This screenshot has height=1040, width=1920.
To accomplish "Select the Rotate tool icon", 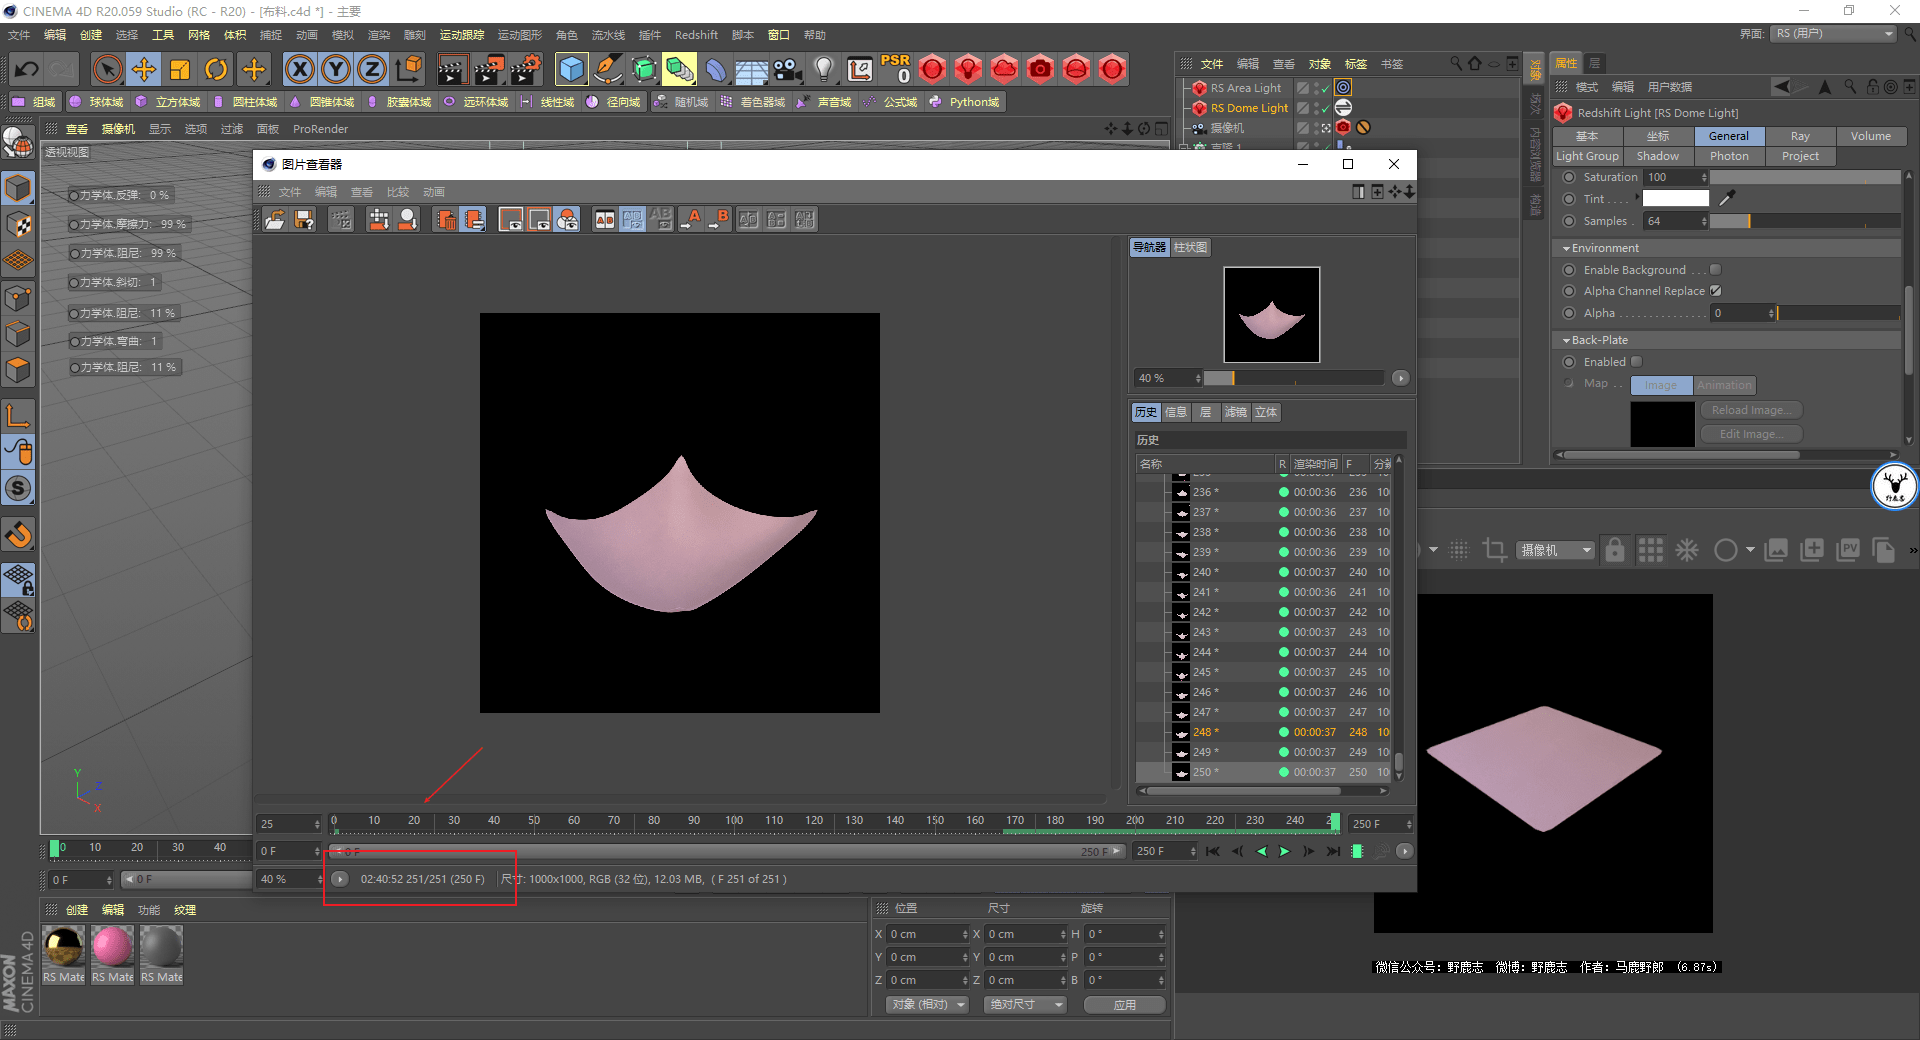I will pos(216,69).
